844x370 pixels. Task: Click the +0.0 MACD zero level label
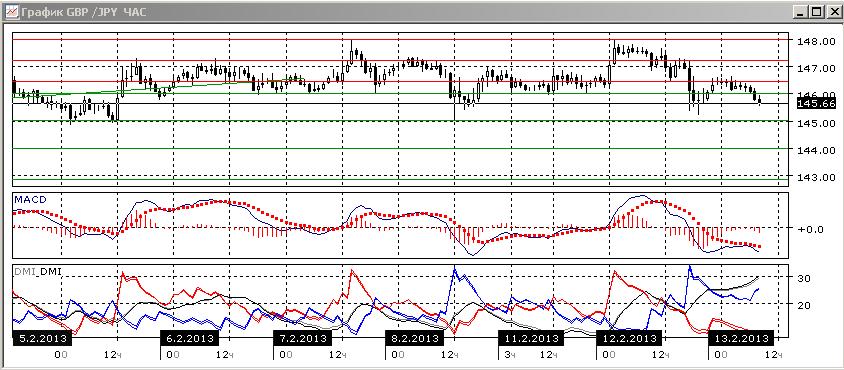(x=811, y=229)
